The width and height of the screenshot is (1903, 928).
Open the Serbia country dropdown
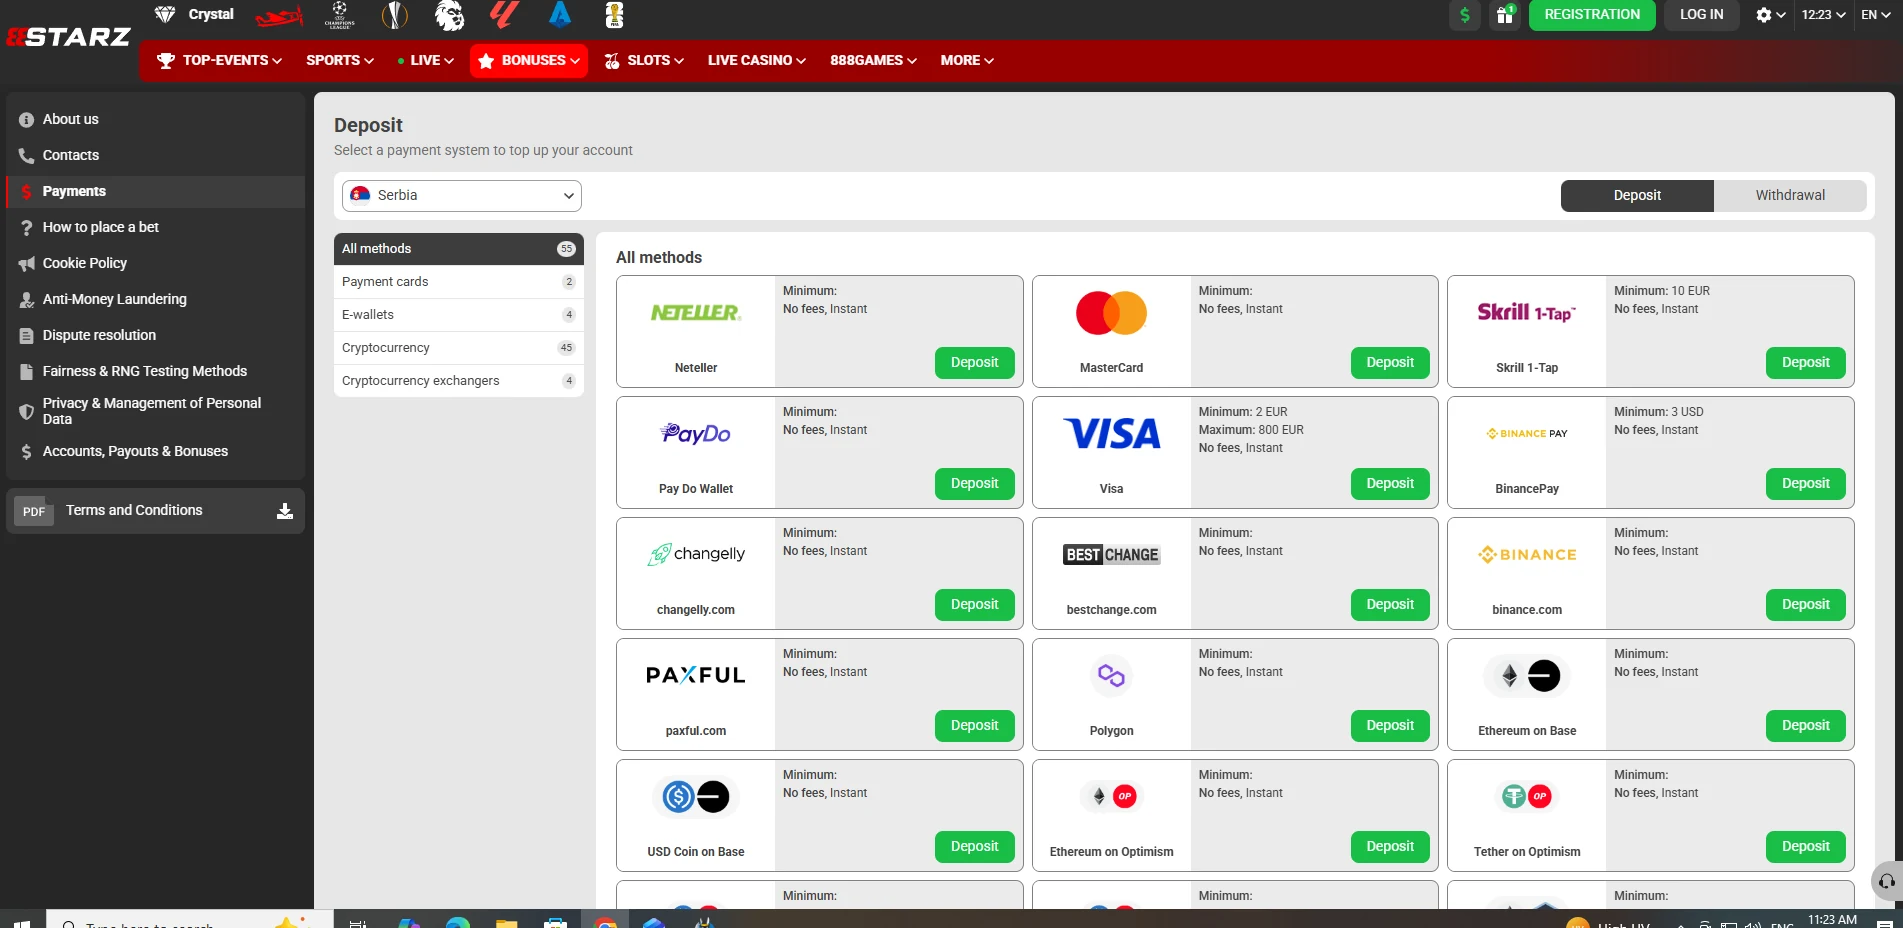click(462, 196)
